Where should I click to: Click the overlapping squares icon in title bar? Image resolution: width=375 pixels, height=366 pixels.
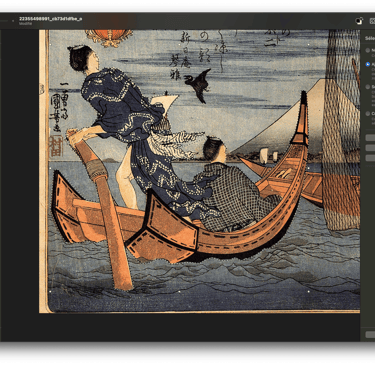359,21
